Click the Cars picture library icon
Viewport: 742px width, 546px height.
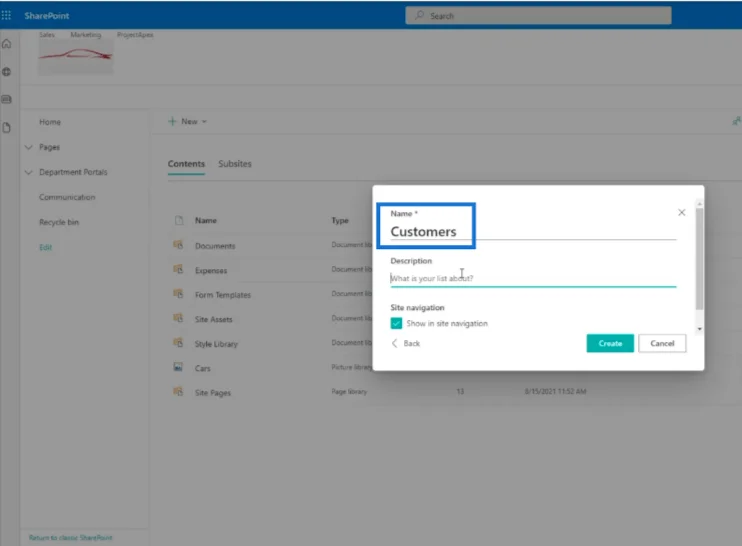pos(178,367)
